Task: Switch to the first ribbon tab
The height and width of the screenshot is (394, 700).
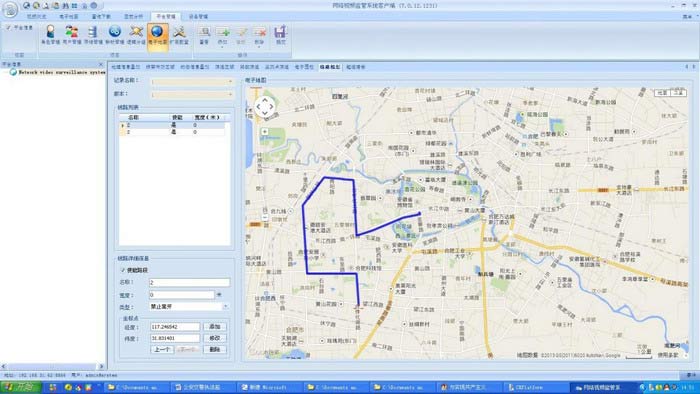Action: (37, 17)
